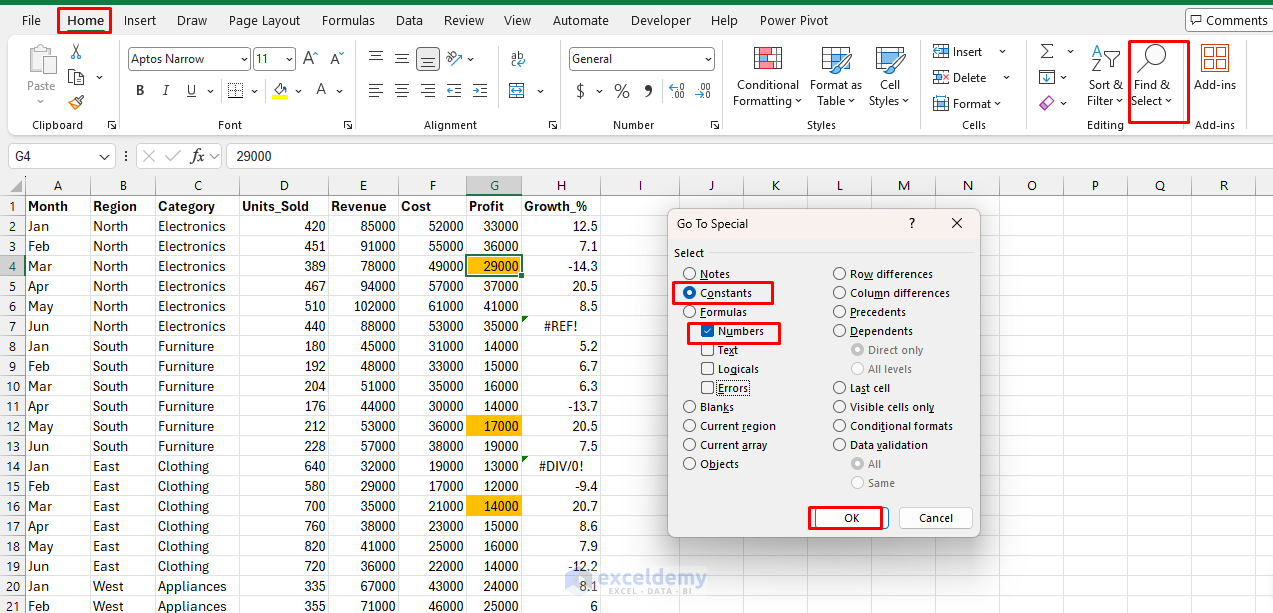This screenshot has height=613, width=1273.
Task: Click the Paste clipboard icon
Action: click(42, 60)
